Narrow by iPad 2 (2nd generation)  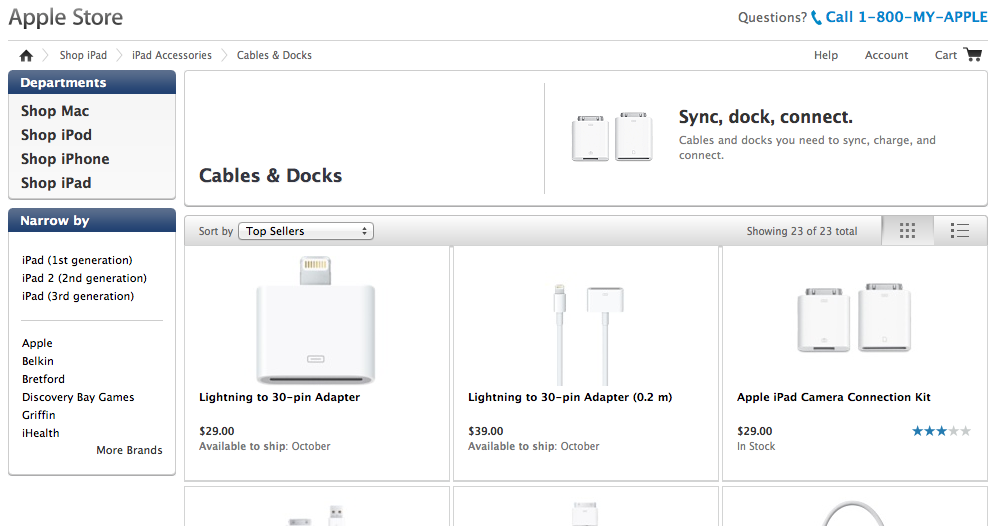point(85,278)
